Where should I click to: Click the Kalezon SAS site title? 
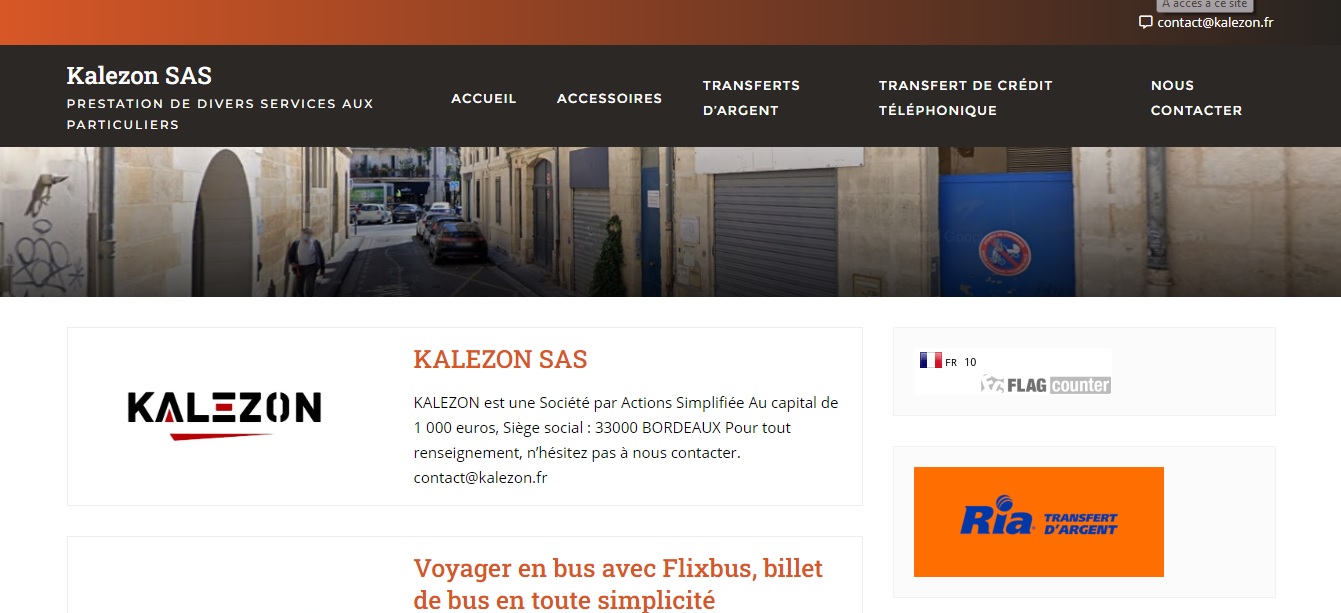click(139, 75)
